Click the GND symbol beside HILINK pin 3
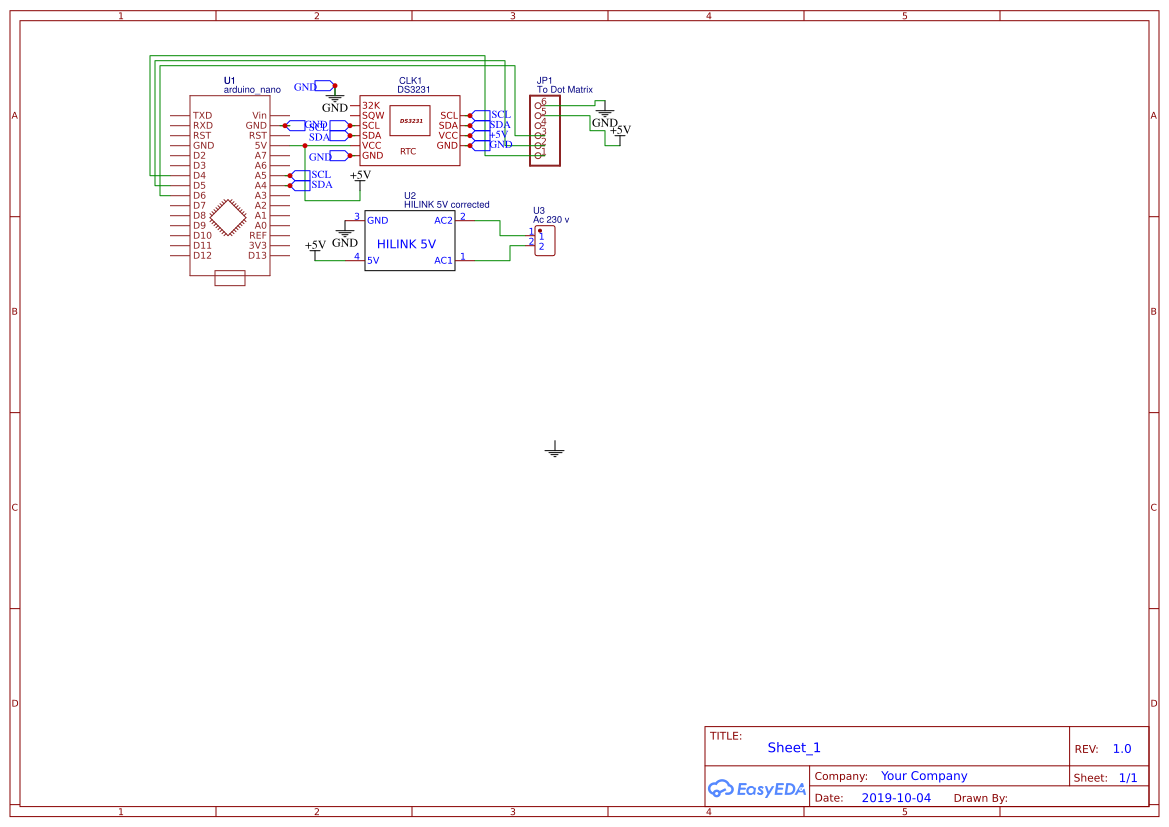The height and width of the screenshot is (827, 1169). coord(345,235)
